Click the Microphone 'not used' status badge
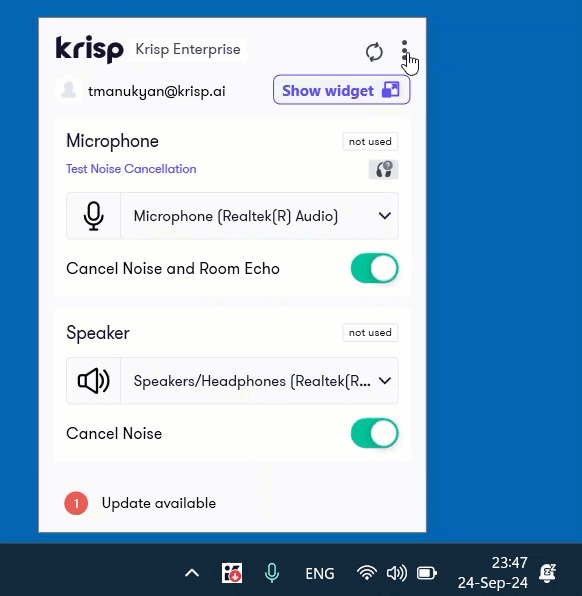Image resolution: width=582 pixels, height=596 pixels. tap(370, 141)
